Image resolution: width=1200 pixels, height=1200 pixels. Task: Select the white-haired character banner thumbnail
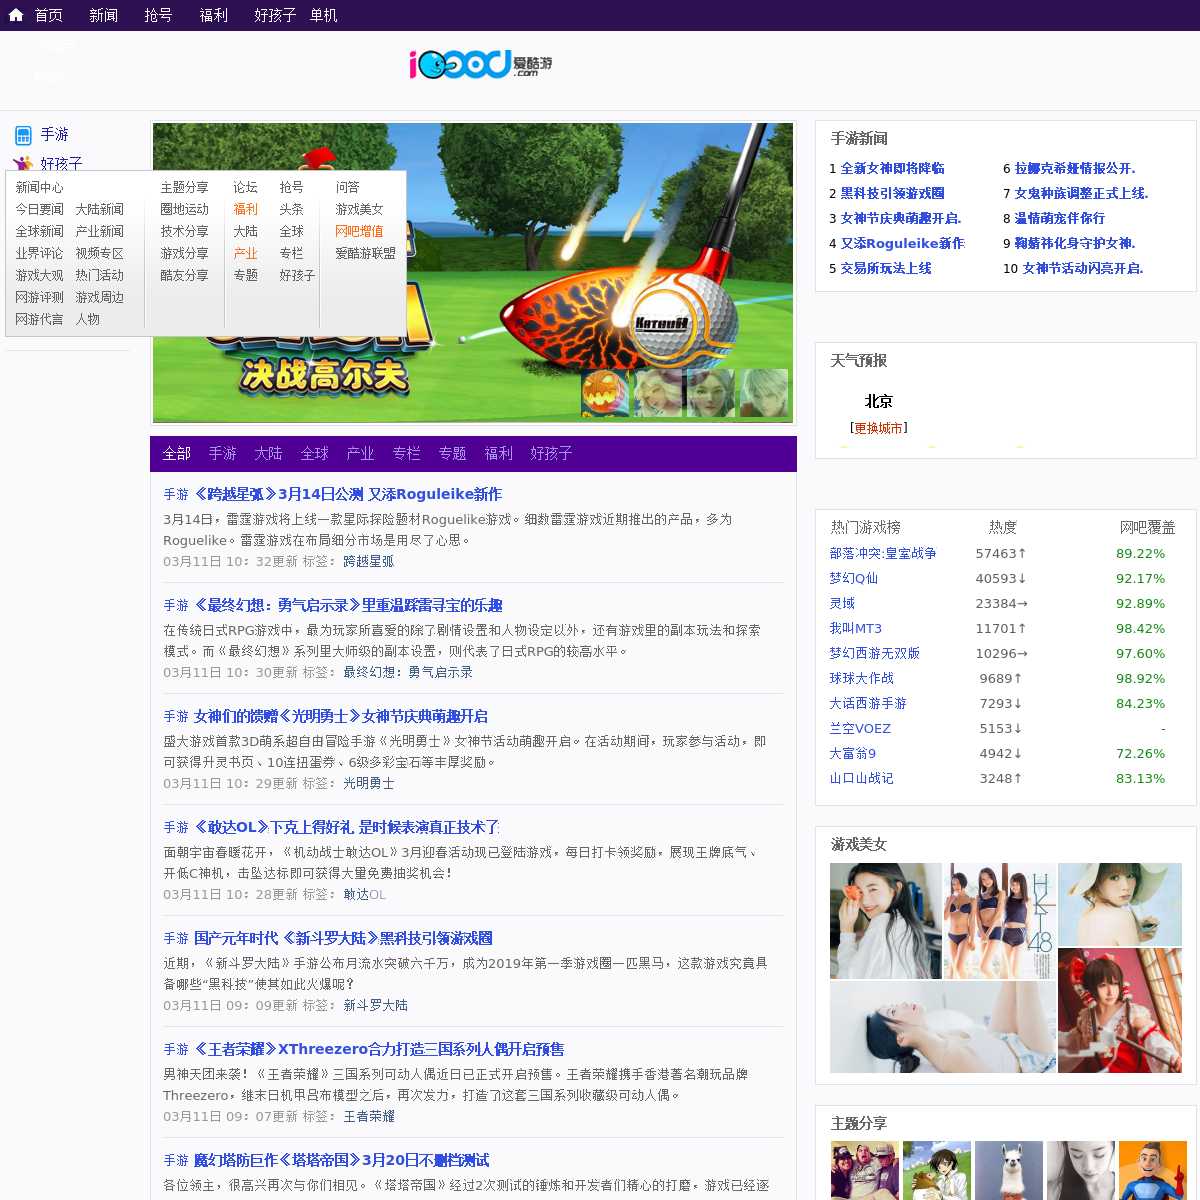[763, 393]
